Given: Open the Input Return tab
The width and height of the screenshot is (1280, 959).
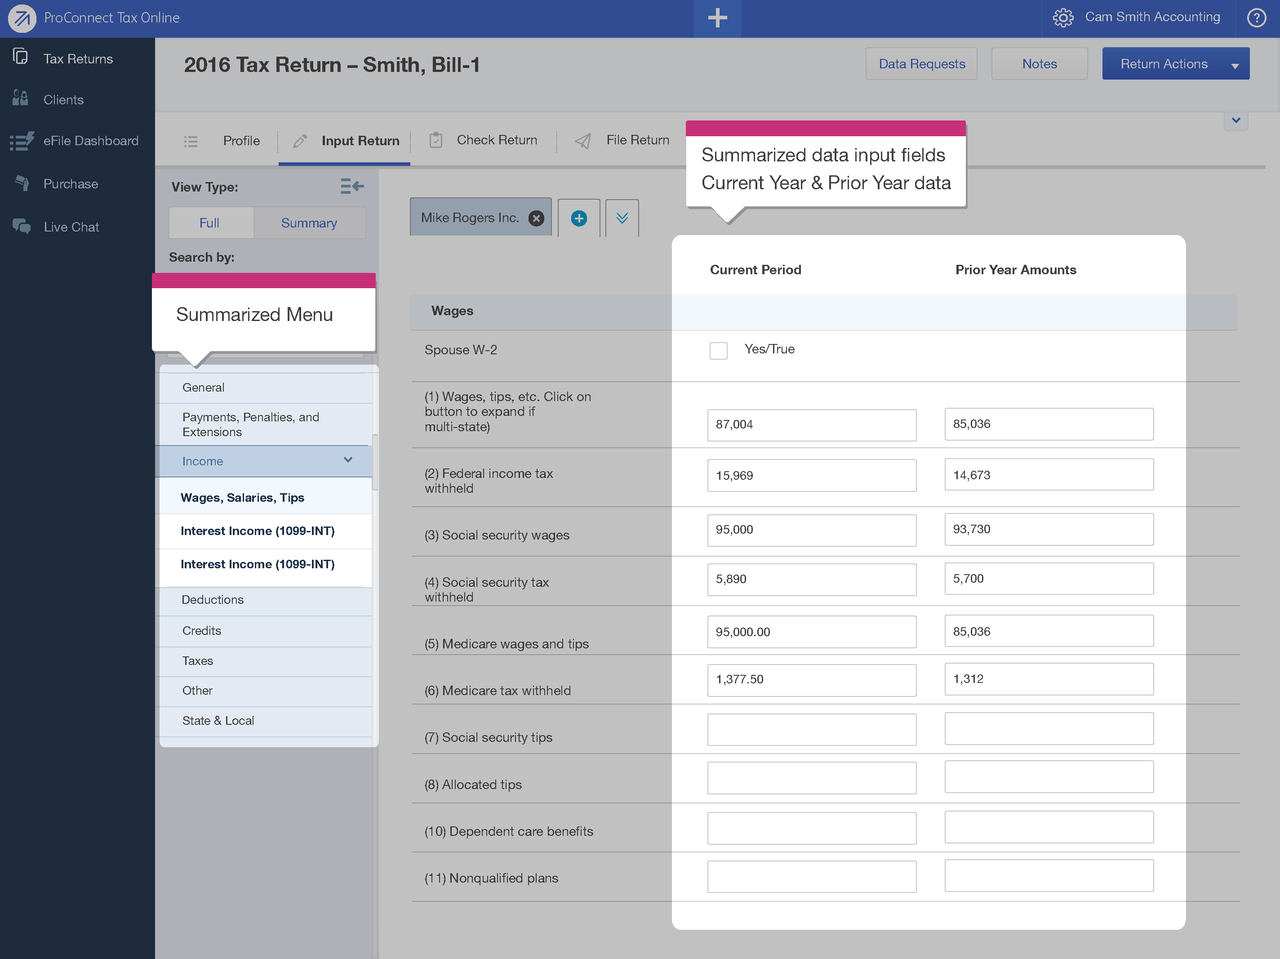Looking at the screenshot, I should [360, 141].
